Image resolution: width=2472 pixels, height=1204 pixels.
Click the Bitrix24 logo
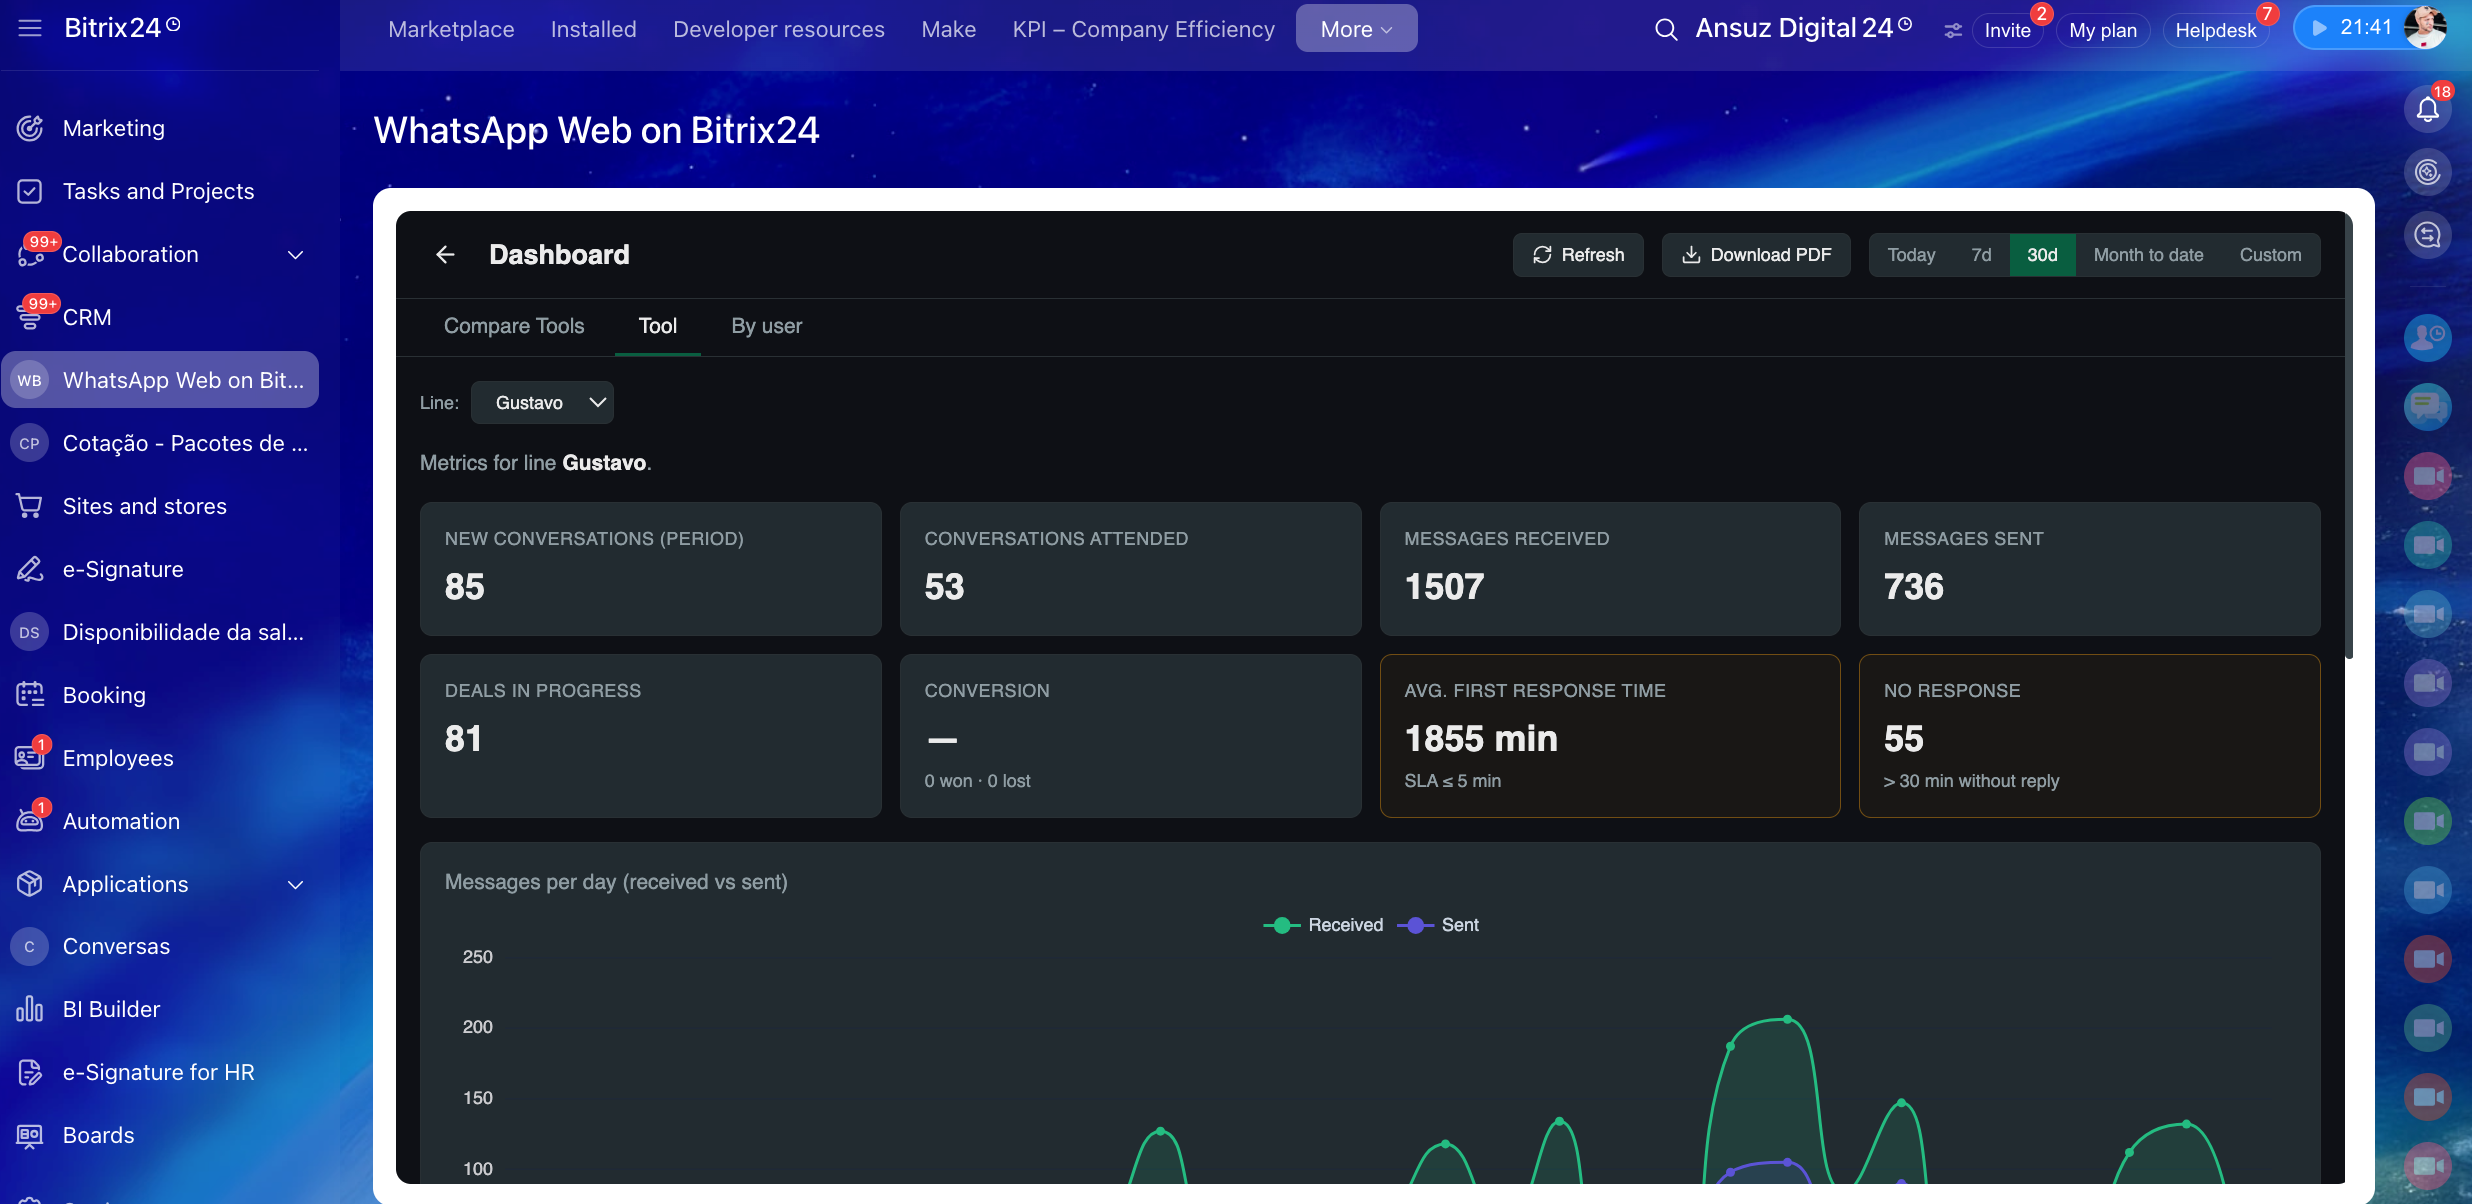click(x=112, y=28)
